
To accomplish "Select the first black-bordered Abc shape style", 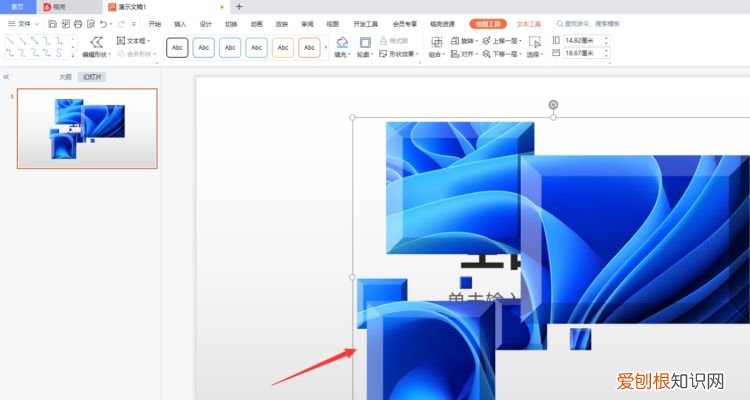I will 177,47.
